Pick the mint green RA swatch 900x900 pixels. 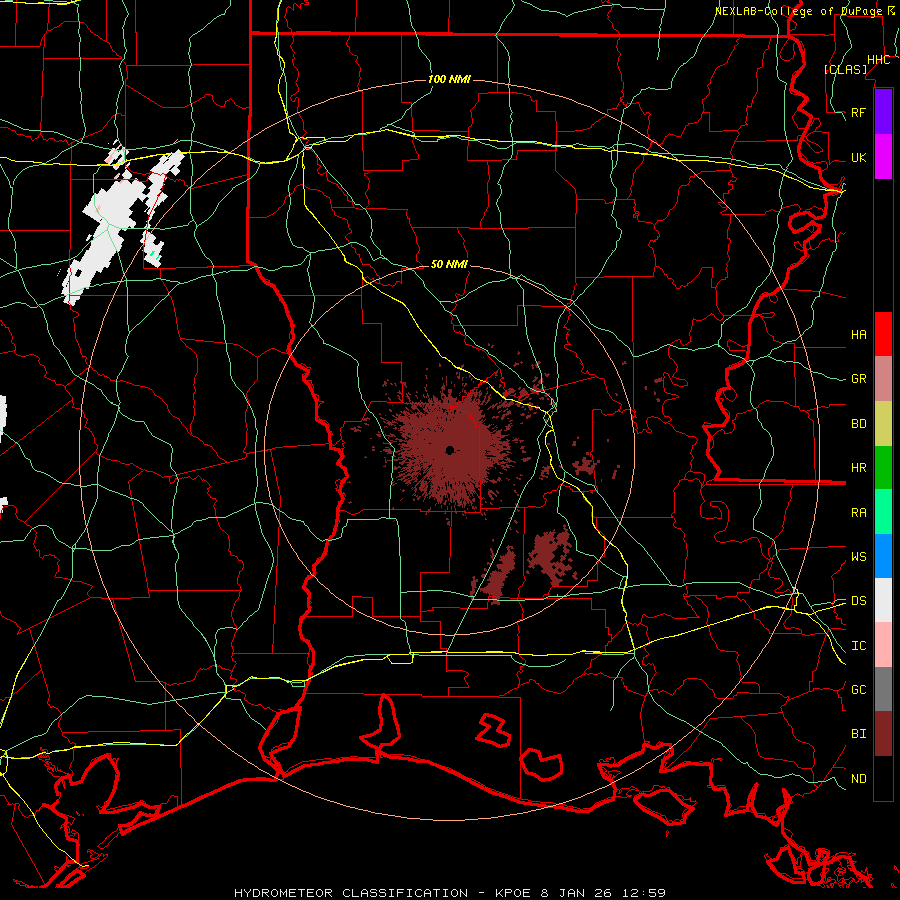tap(883, 512)
